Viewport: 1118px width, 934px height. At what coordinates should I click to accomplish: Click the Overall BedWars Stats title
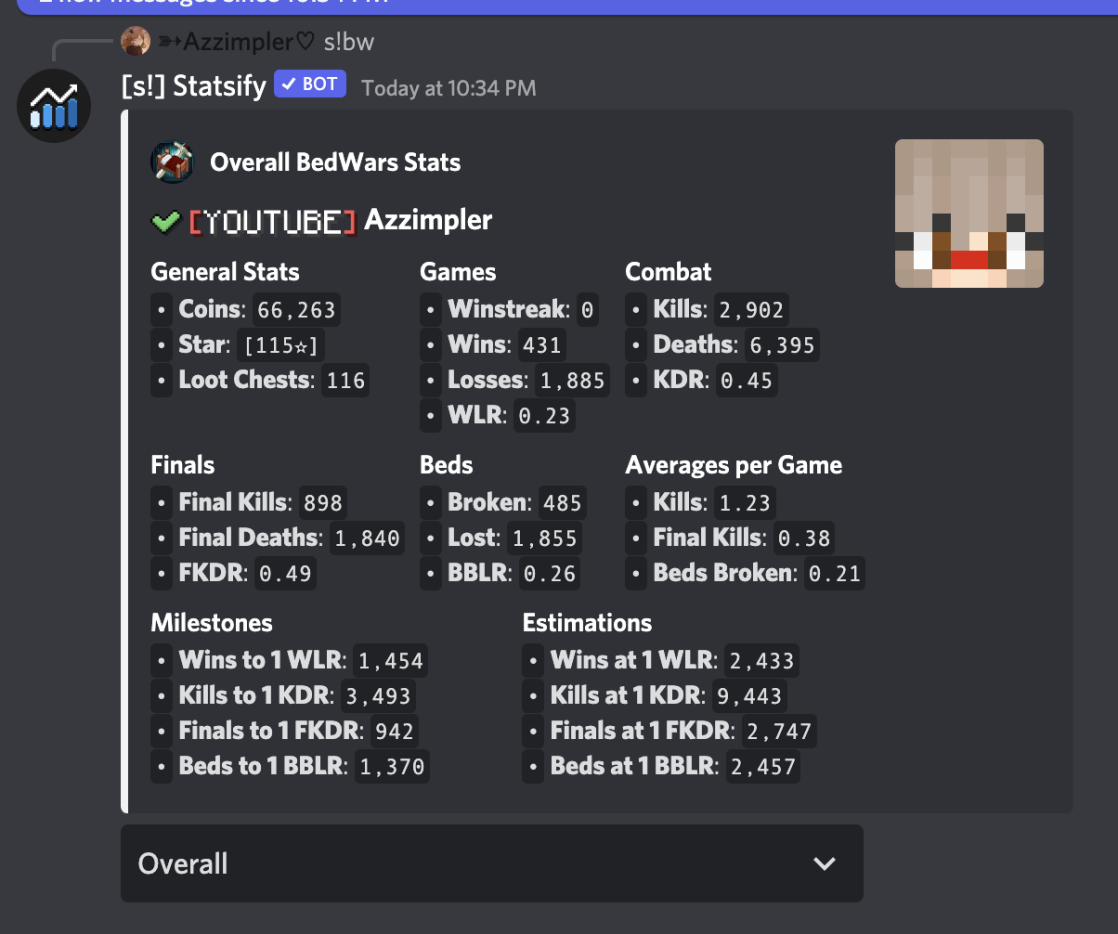tap(335, 163)
